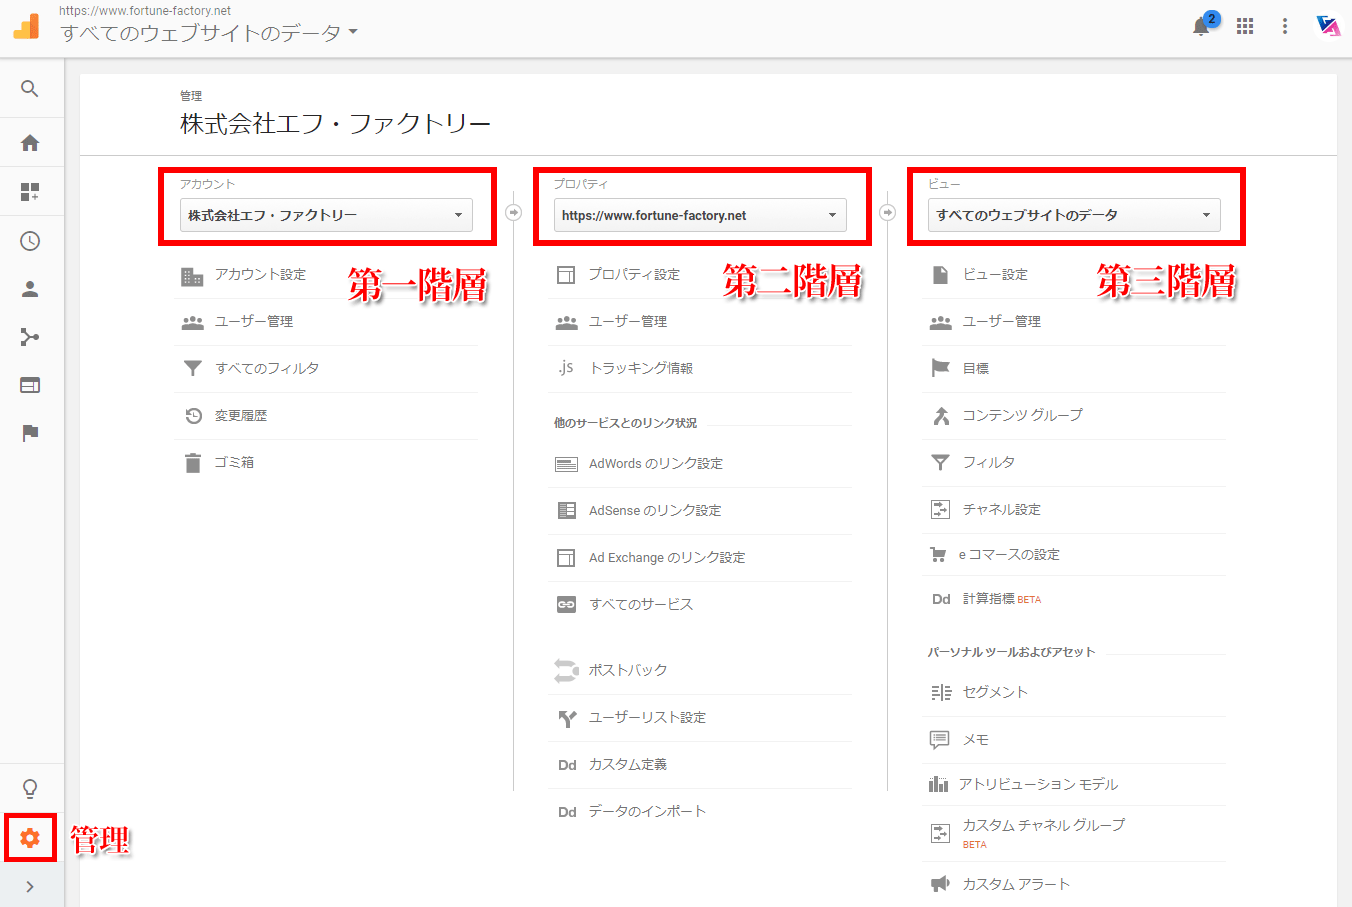Open the Admin gear icon

point(30,837)
